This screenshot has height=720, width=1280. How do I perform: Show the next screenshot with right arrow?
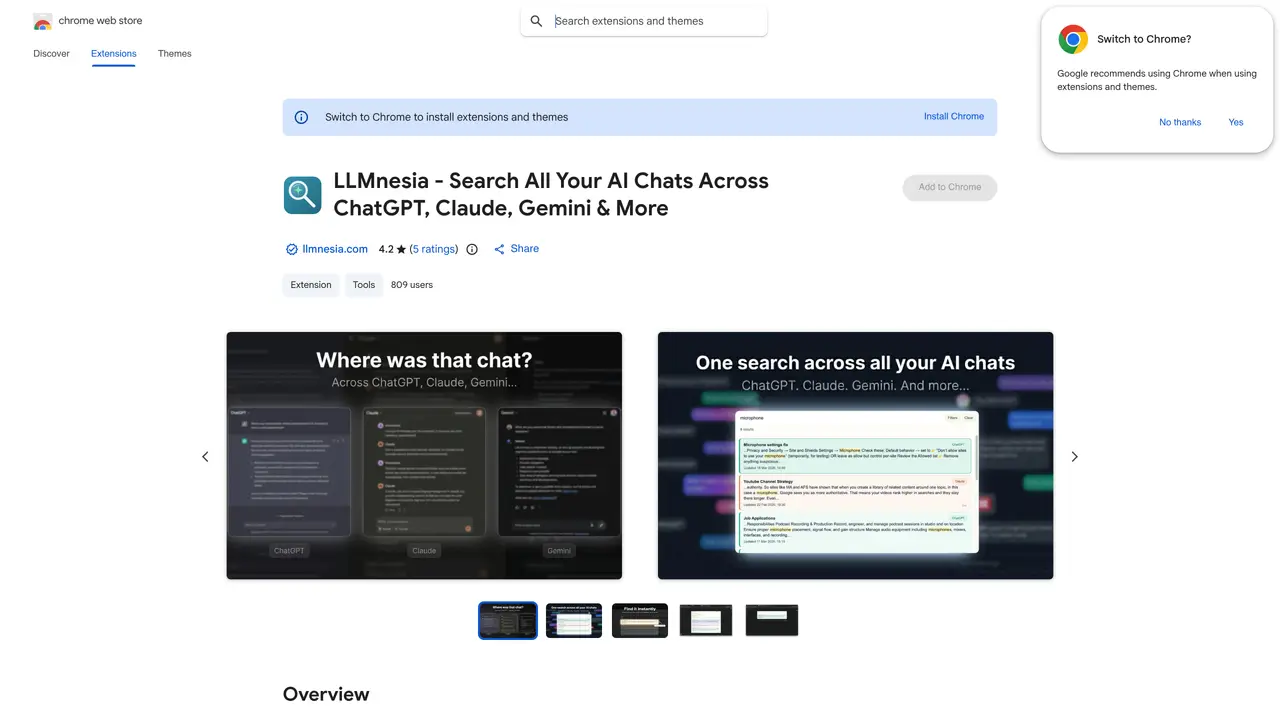pyautogui.click(x=1075, y=456)
